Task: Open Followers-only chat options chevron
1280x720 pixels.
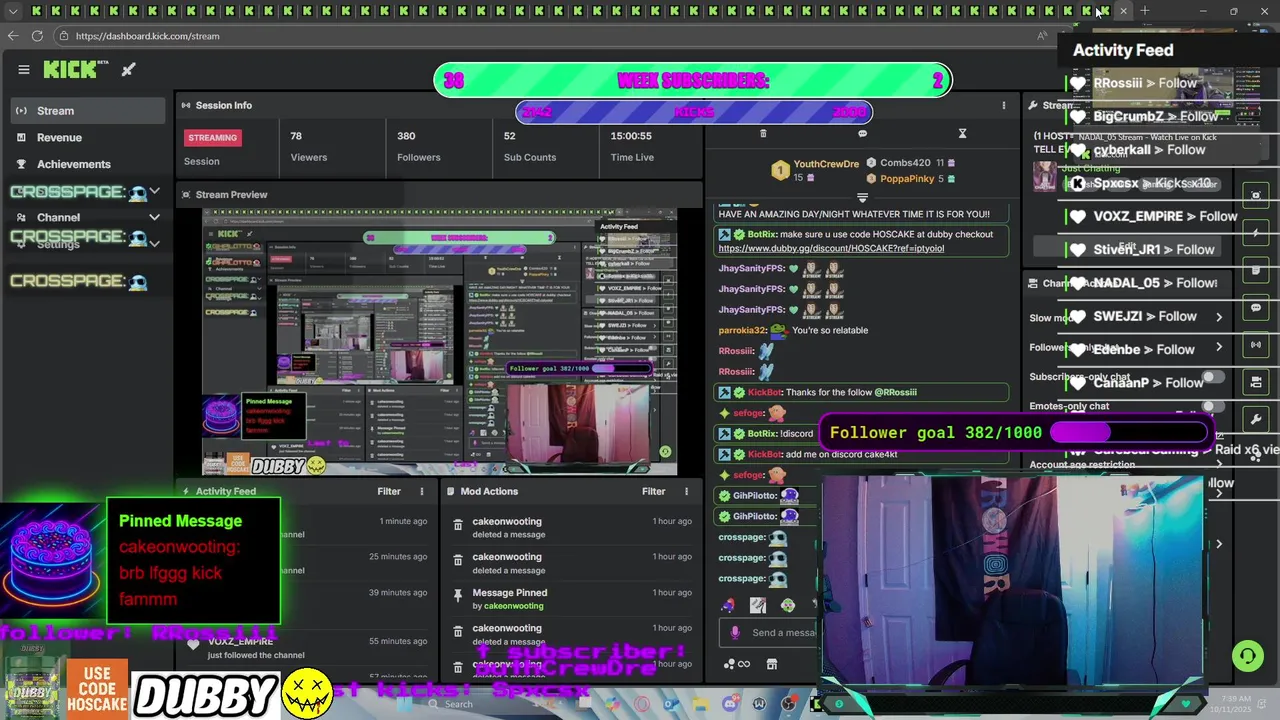Action: [1219, 348]
